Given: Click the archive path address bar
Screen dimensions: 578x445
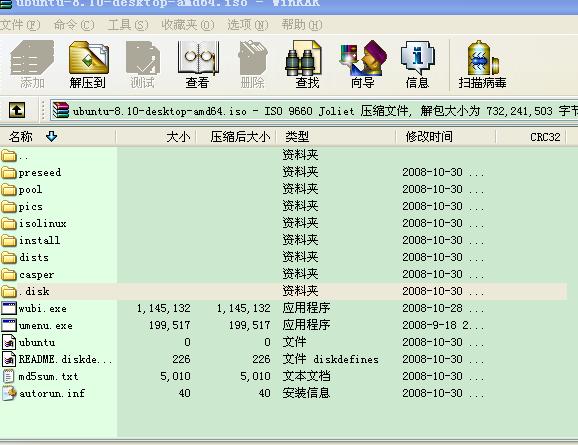Looking at the screenshot, I should 314,111.
